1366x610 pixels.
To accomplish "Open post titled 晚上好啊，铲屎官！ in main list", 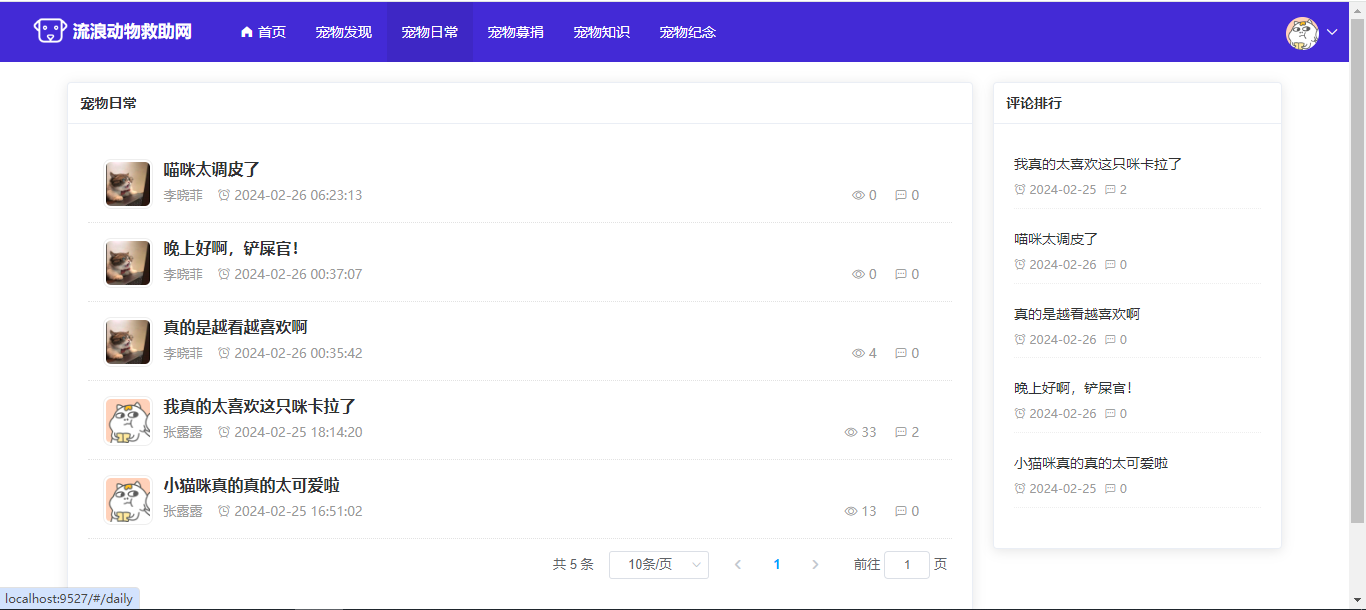I will (231, 249).
